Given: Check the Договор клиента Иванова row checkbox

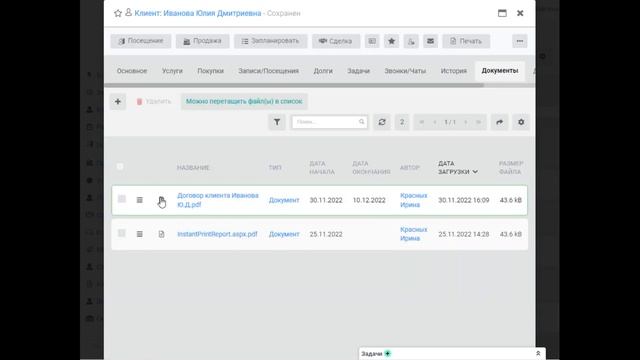Looking at the screenshot, I should pos(122,199).
